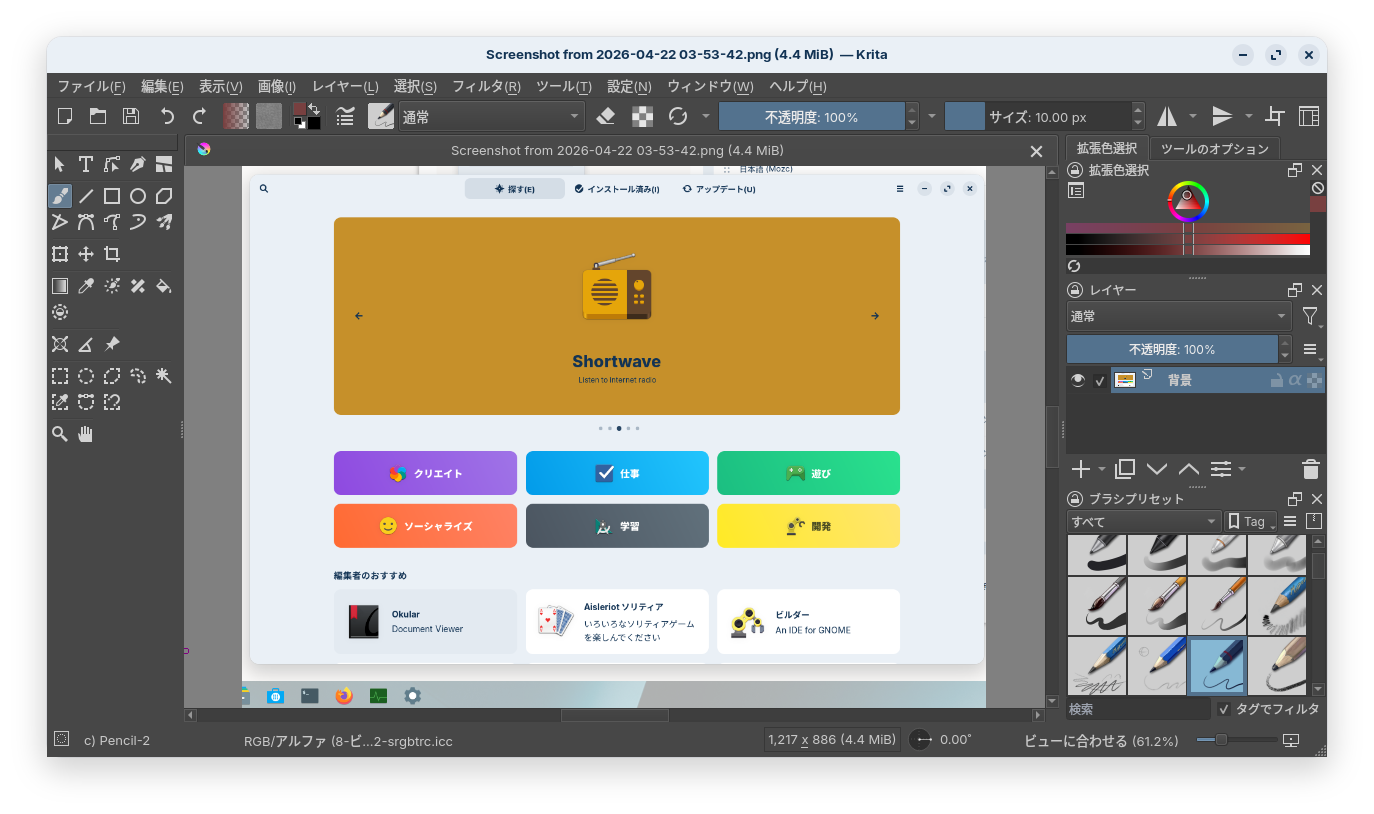Image resolution: width=1374 pixels, height=814 pixels.
Task: Toggle eraser mode in the toolbar
Action: 605,117
